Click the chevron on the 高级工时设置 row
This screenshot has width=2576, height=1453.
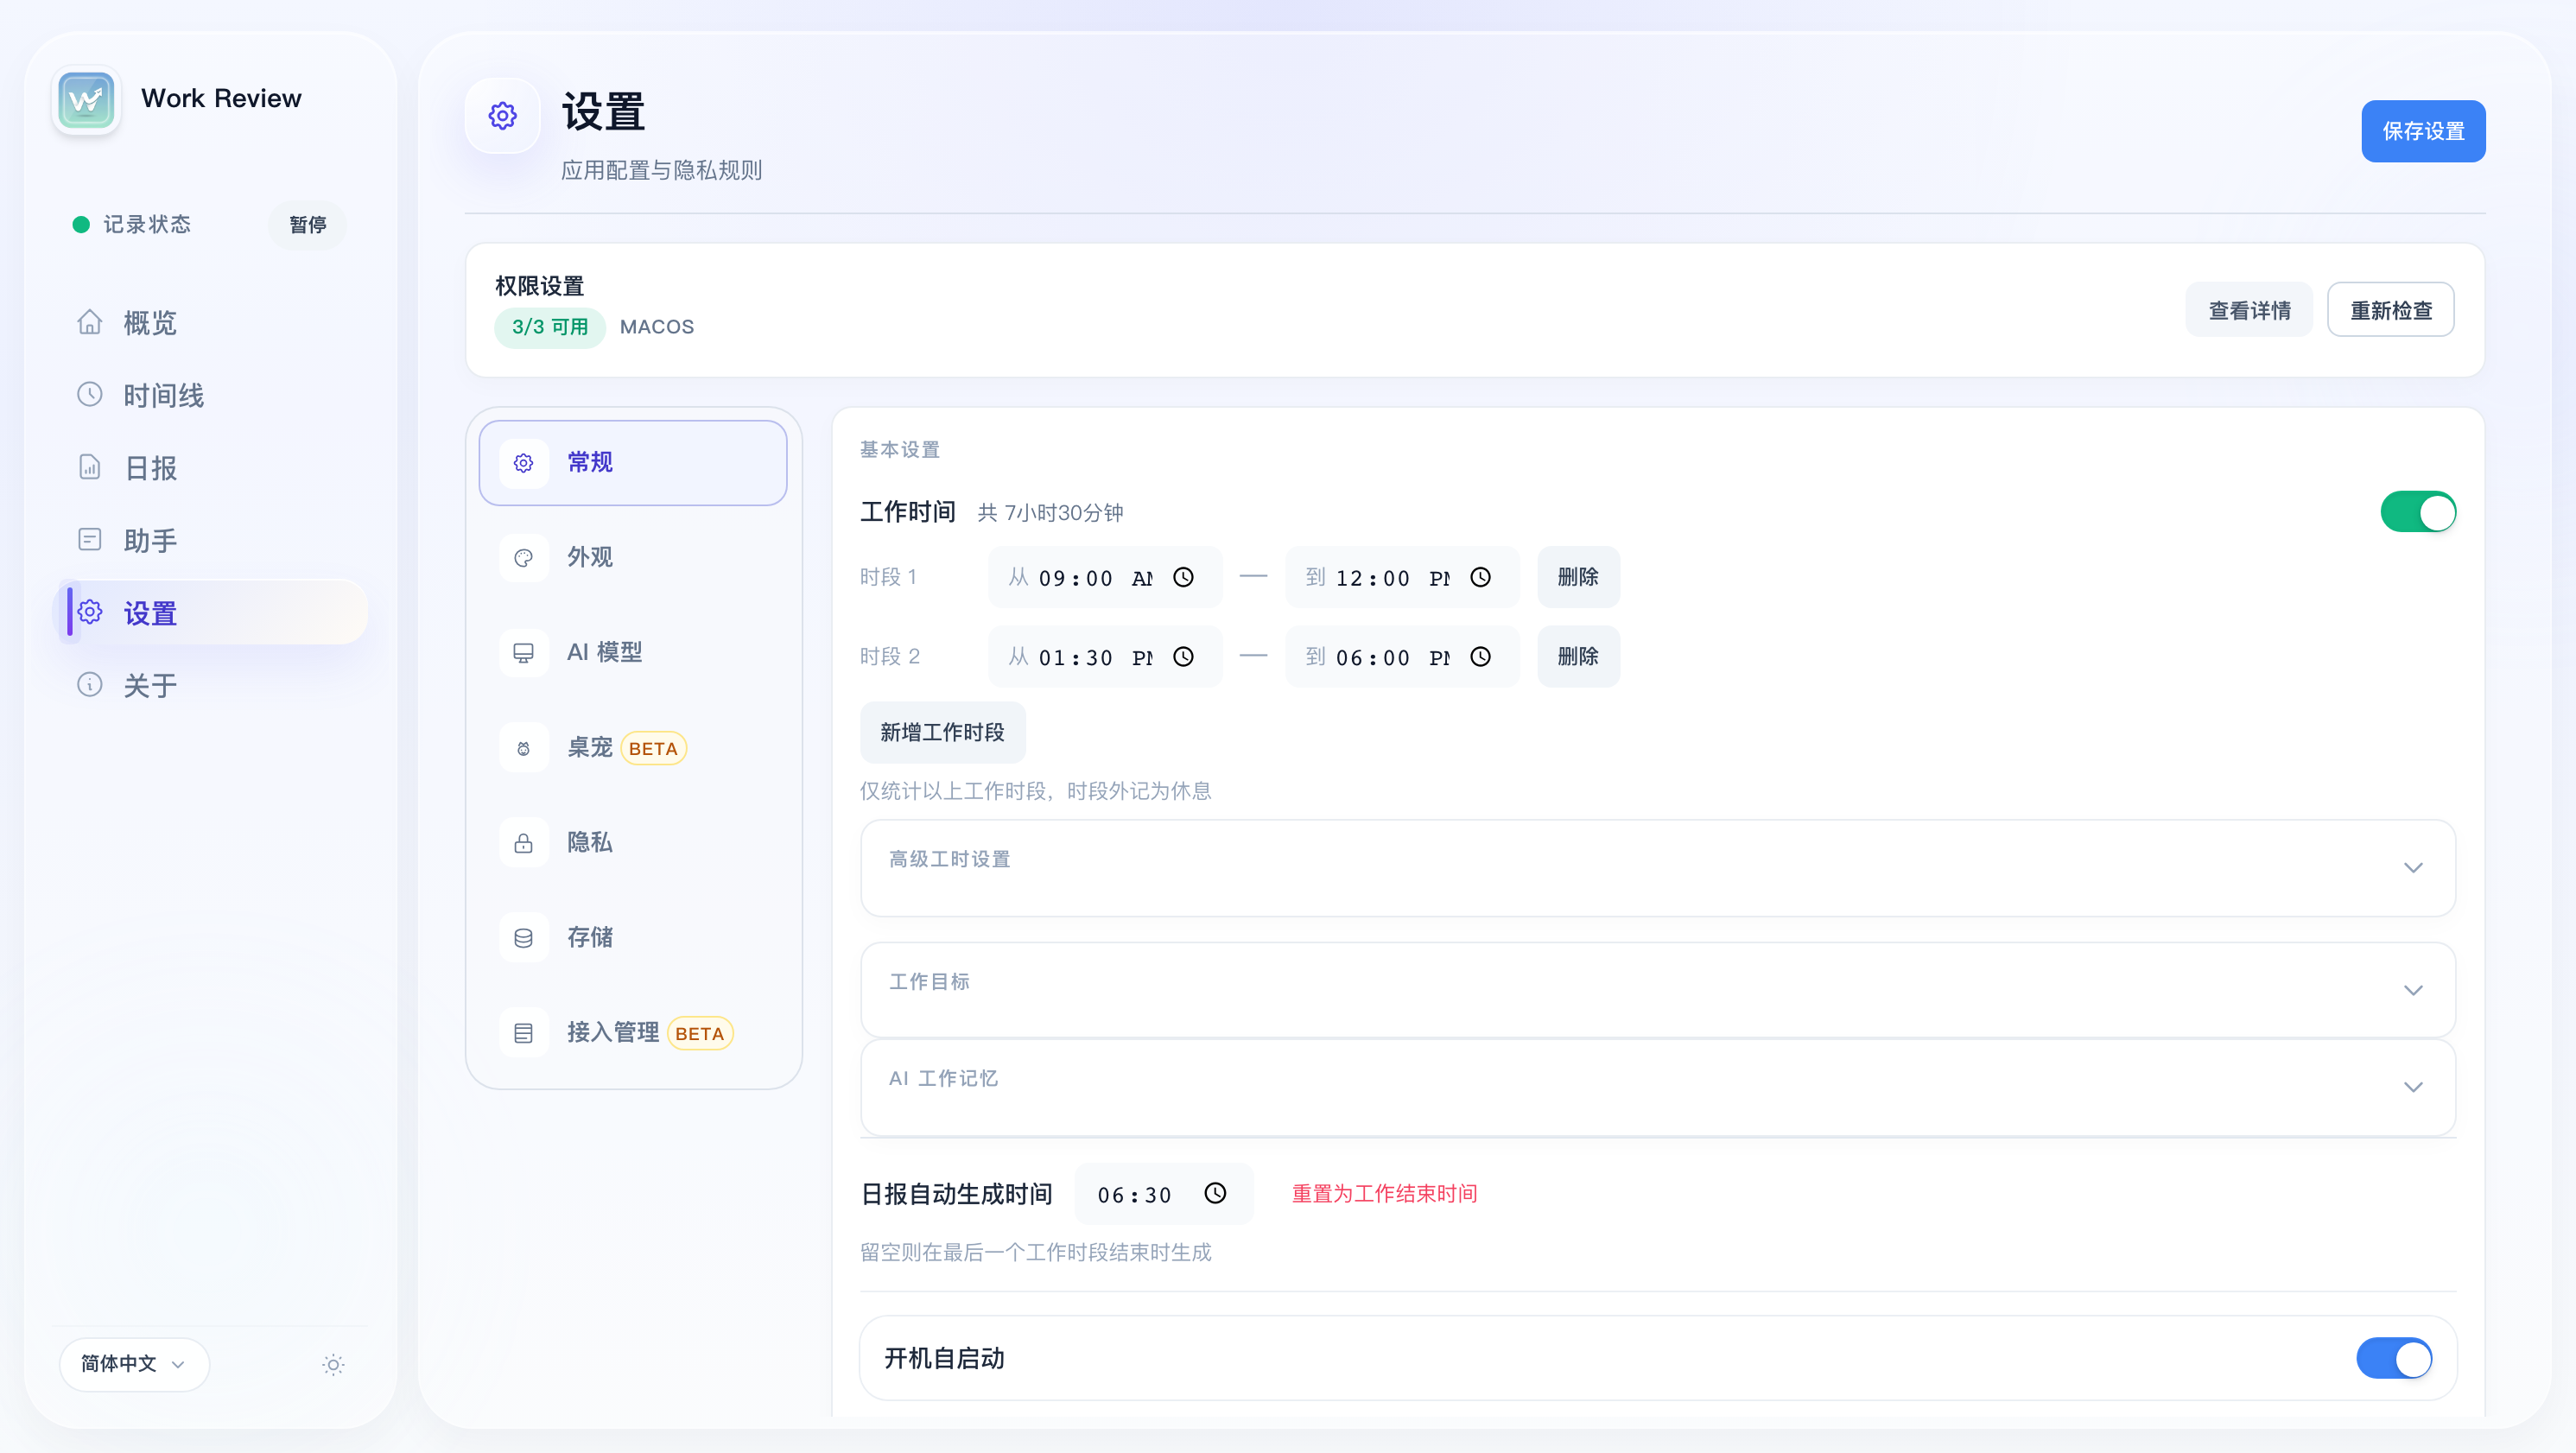click(2413, 868)
